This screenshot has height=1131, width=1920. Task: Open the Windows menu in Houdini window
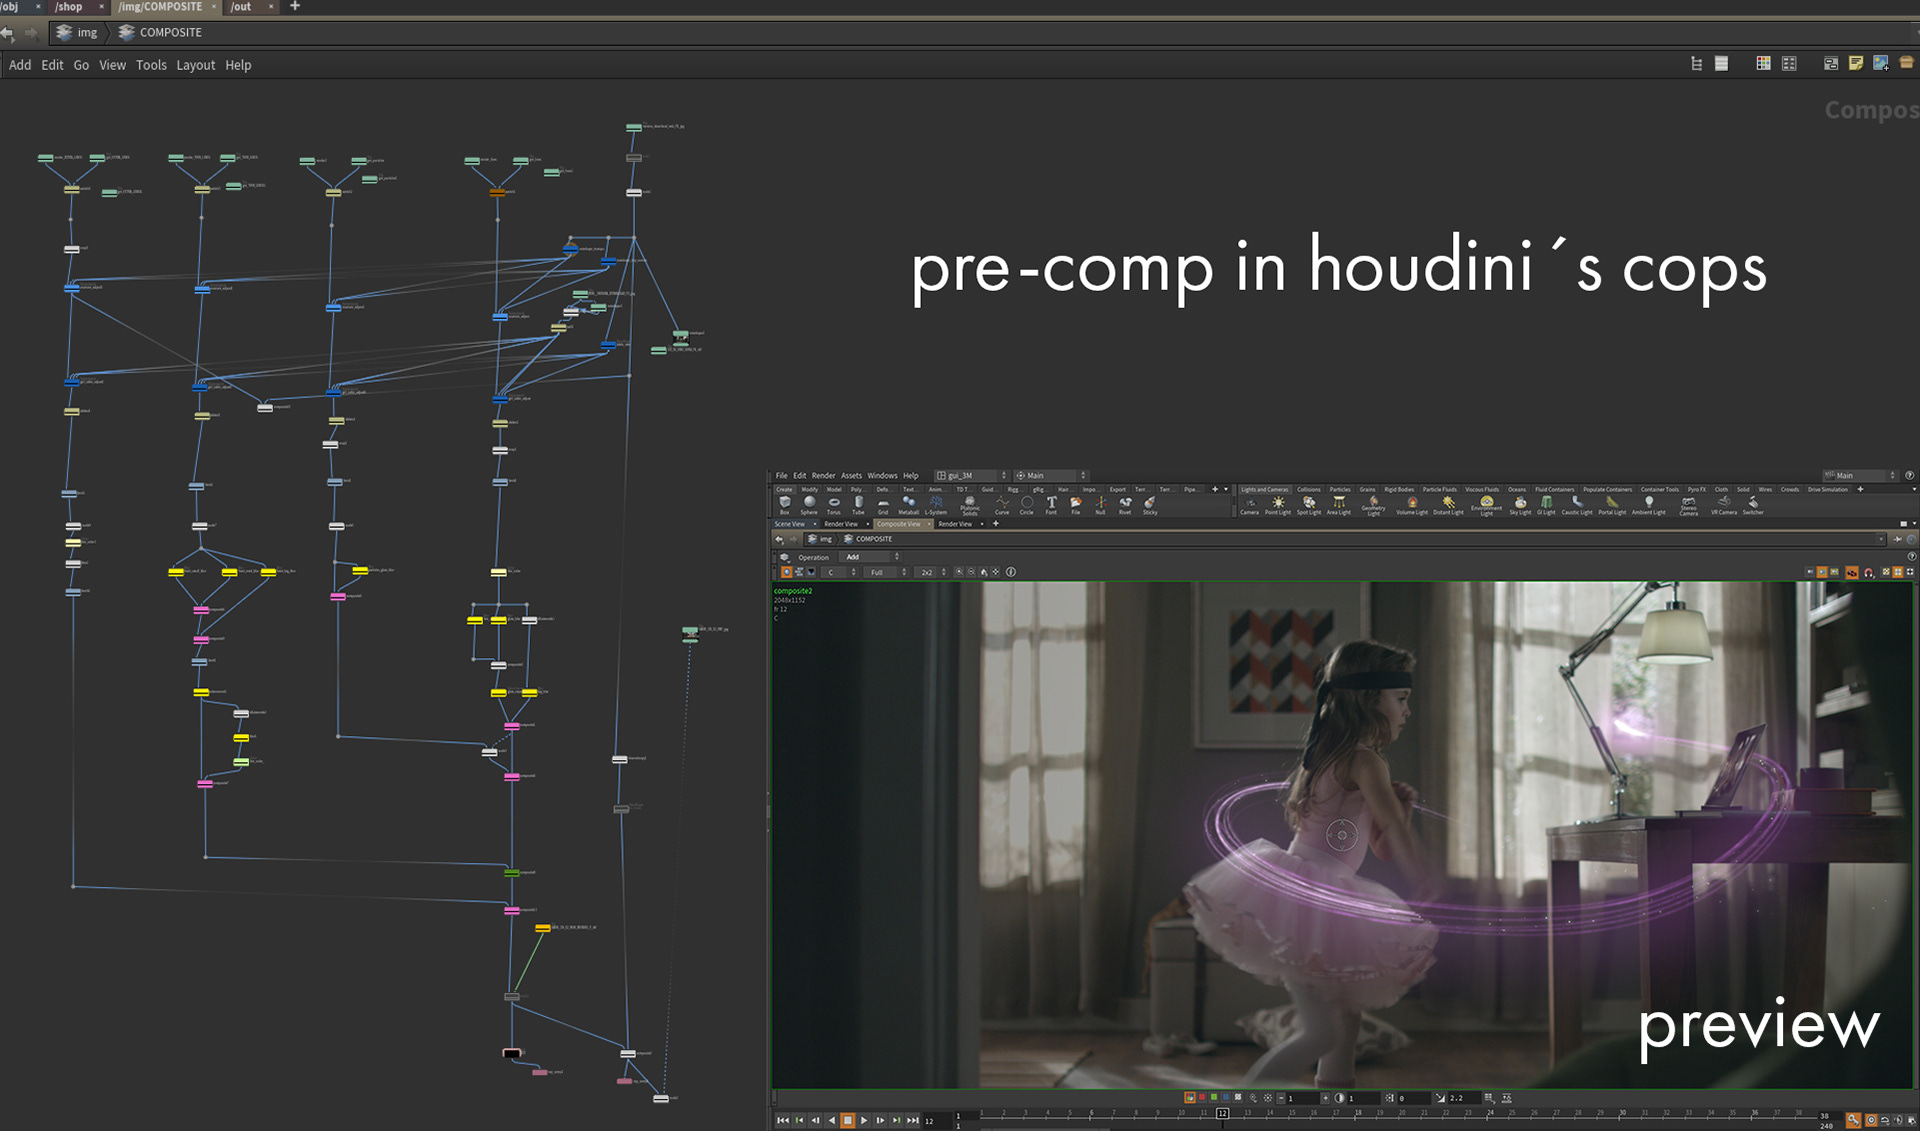(882, 476)
